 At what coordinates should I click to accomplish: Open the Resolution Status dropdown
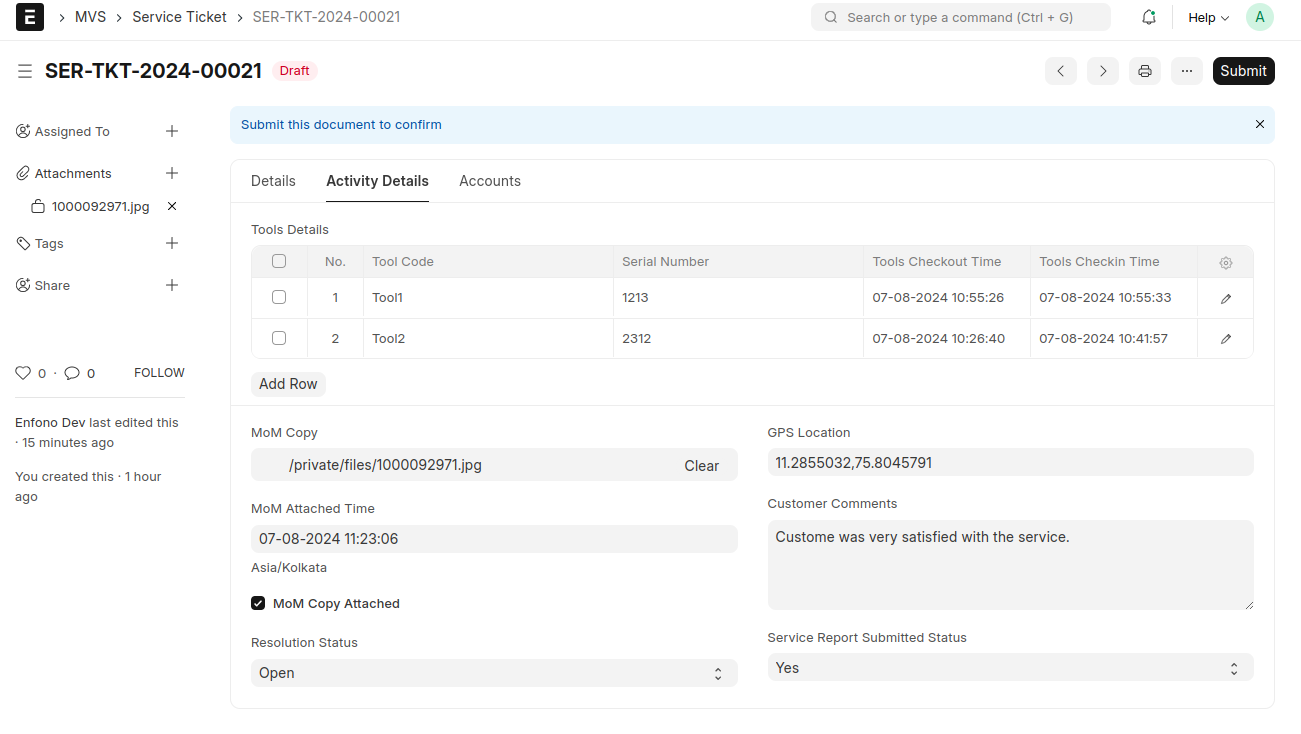pyautogui.click(x=494, y=672)
